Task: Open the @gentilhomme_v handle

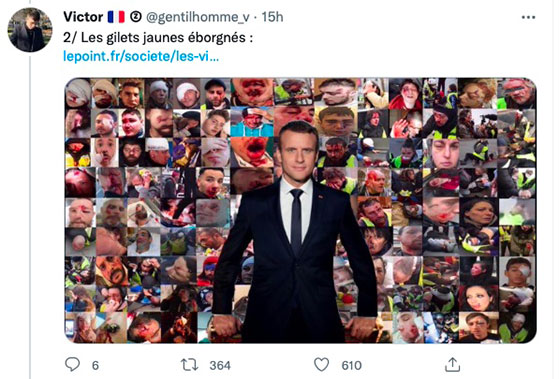Action: 198,17
